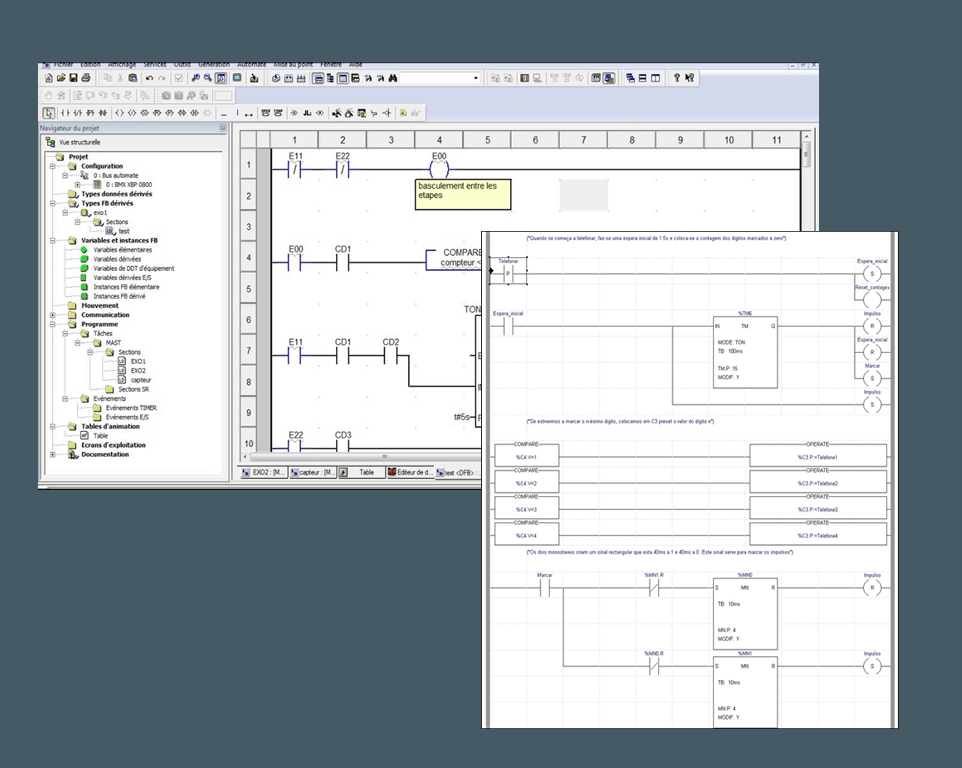The image size is (962, 768).
Task: Select the normally open contact tool
Action: (x=65, y=113)
